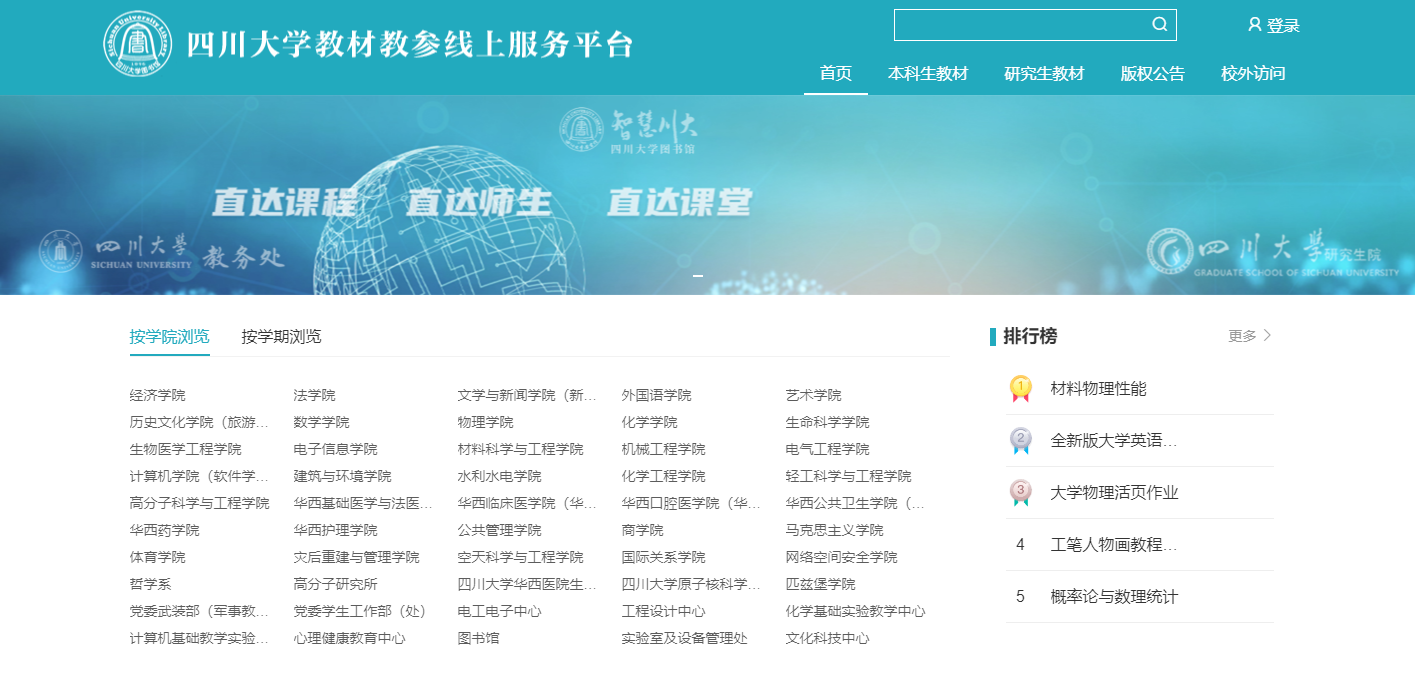Image resolution: width=1415 pixels, height=688 pixels.
Task: Open ranked book 材料物理性能
Action: tap(1099, 389)
